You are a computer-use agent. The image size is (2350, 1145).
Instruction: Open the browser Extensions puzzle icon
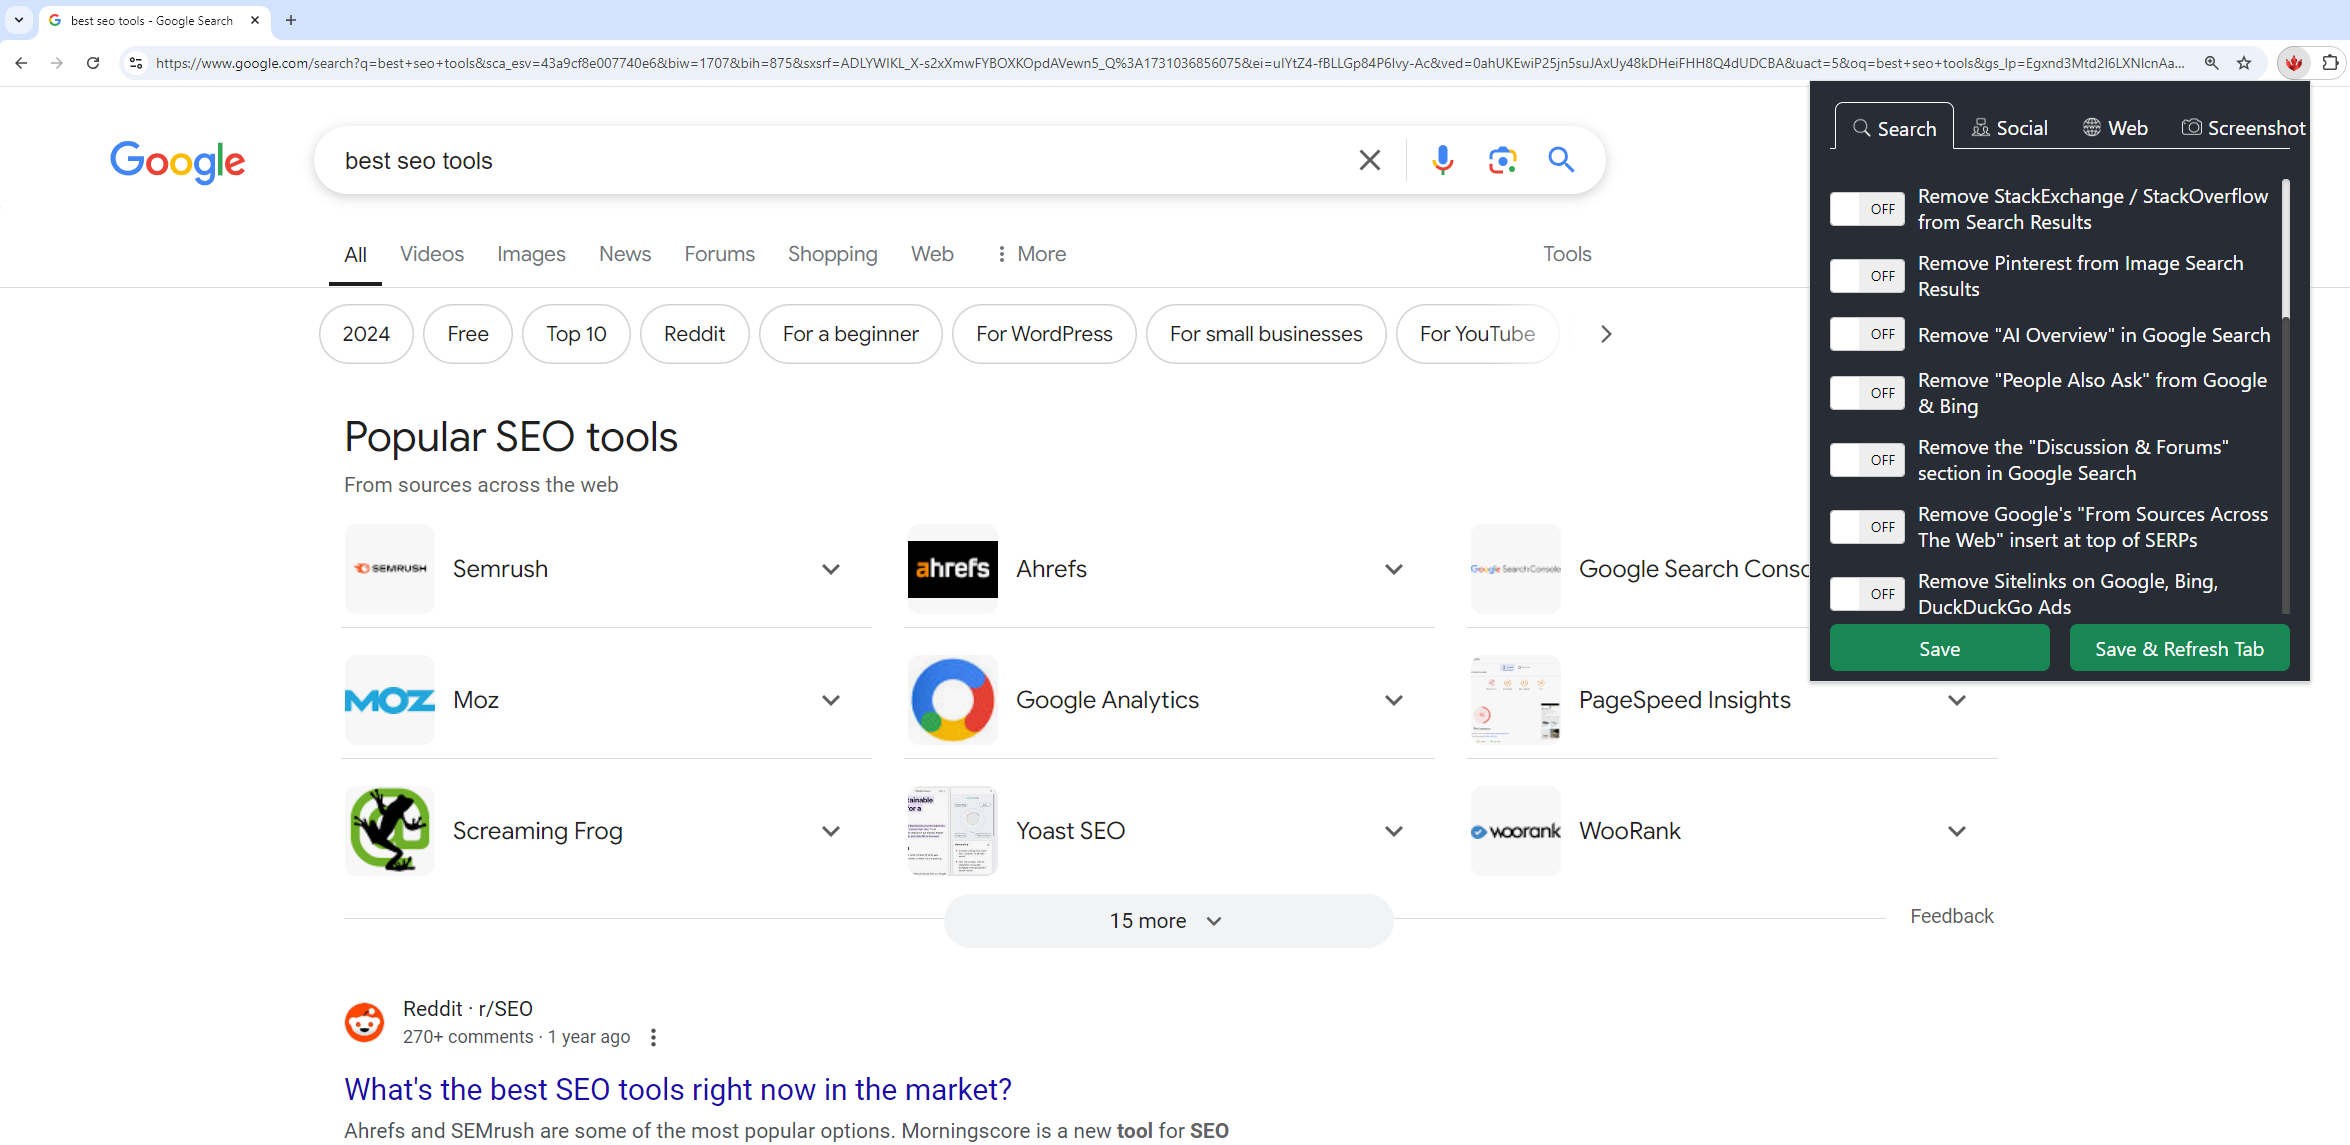[2330, 63]
